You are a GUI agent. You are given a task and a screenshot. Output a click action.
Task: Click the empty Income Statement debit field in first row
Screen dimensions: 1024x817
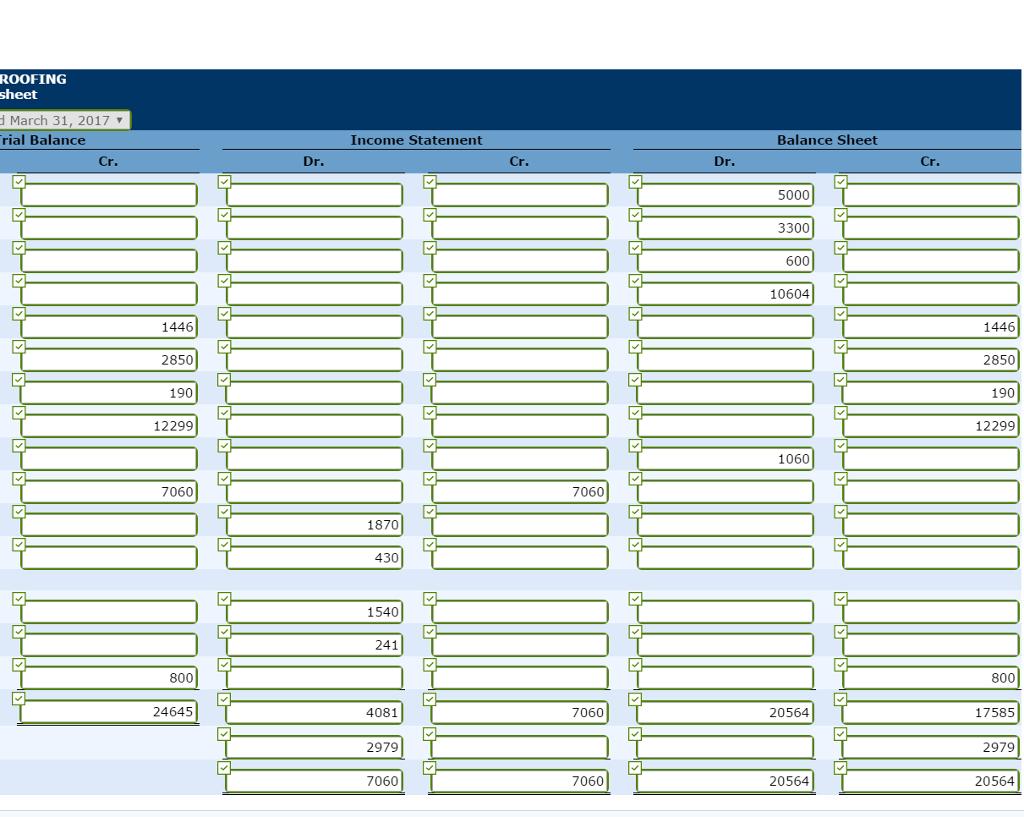pos(314,195)
